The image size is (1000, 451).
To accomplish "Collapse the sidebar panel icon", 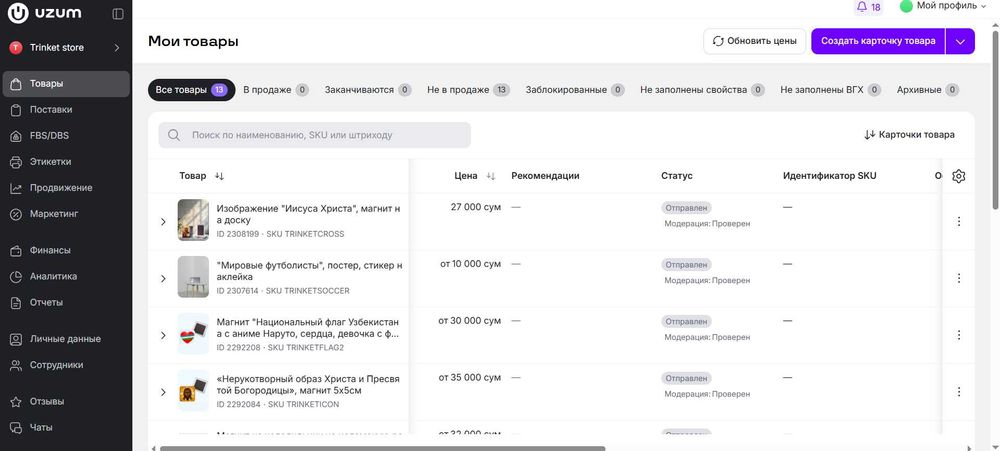I will coord(118,13).
